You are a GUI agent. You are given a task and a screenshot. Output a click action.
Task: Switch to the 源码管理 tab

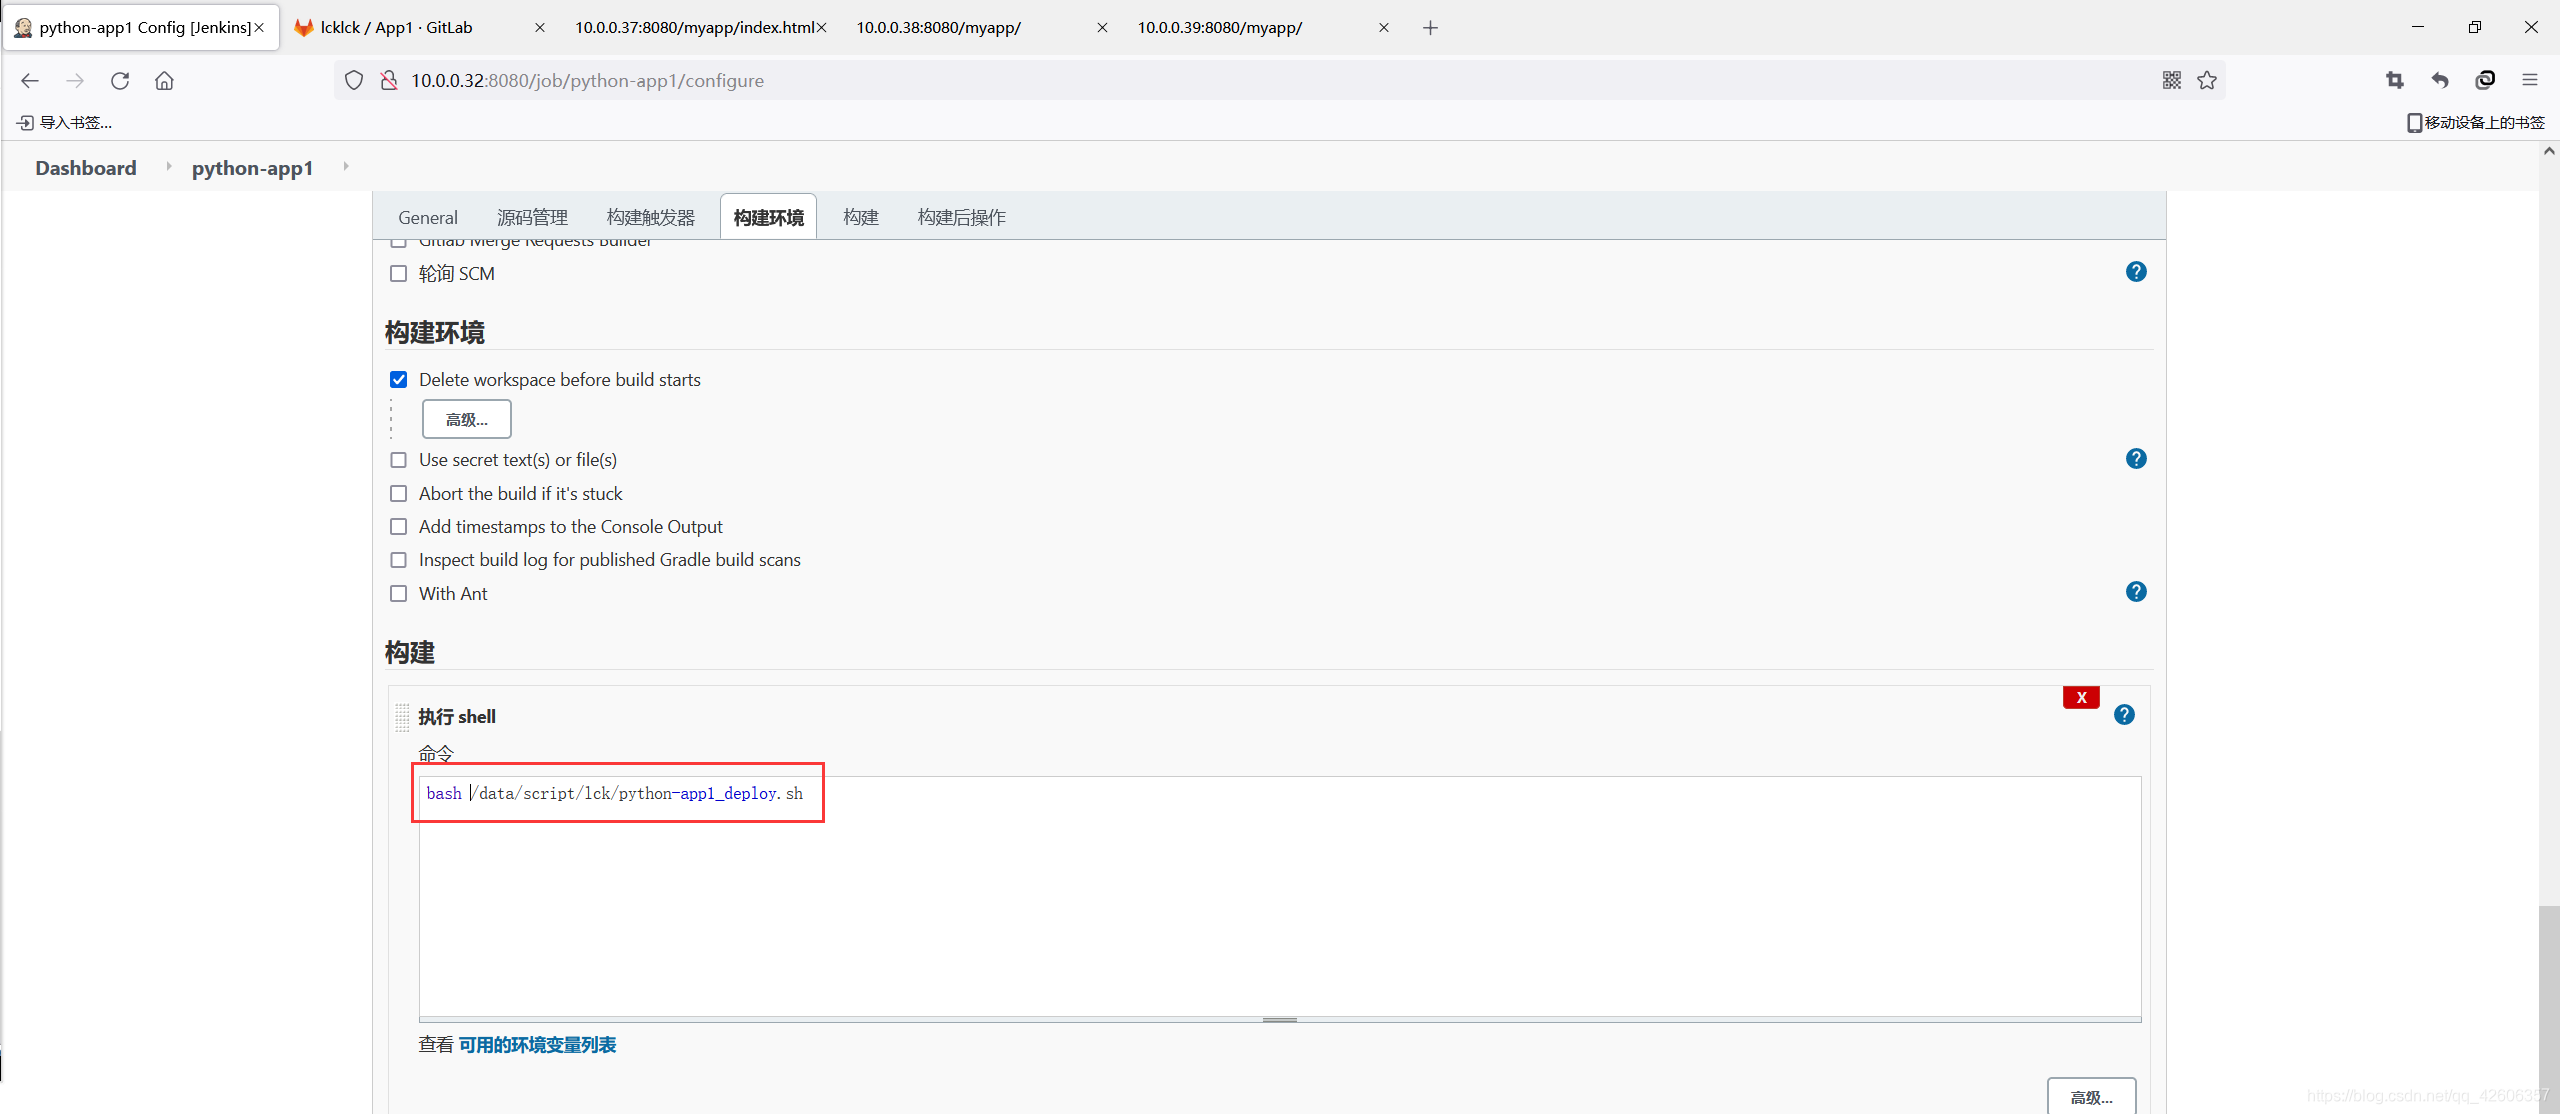click(x=532, y=217)
